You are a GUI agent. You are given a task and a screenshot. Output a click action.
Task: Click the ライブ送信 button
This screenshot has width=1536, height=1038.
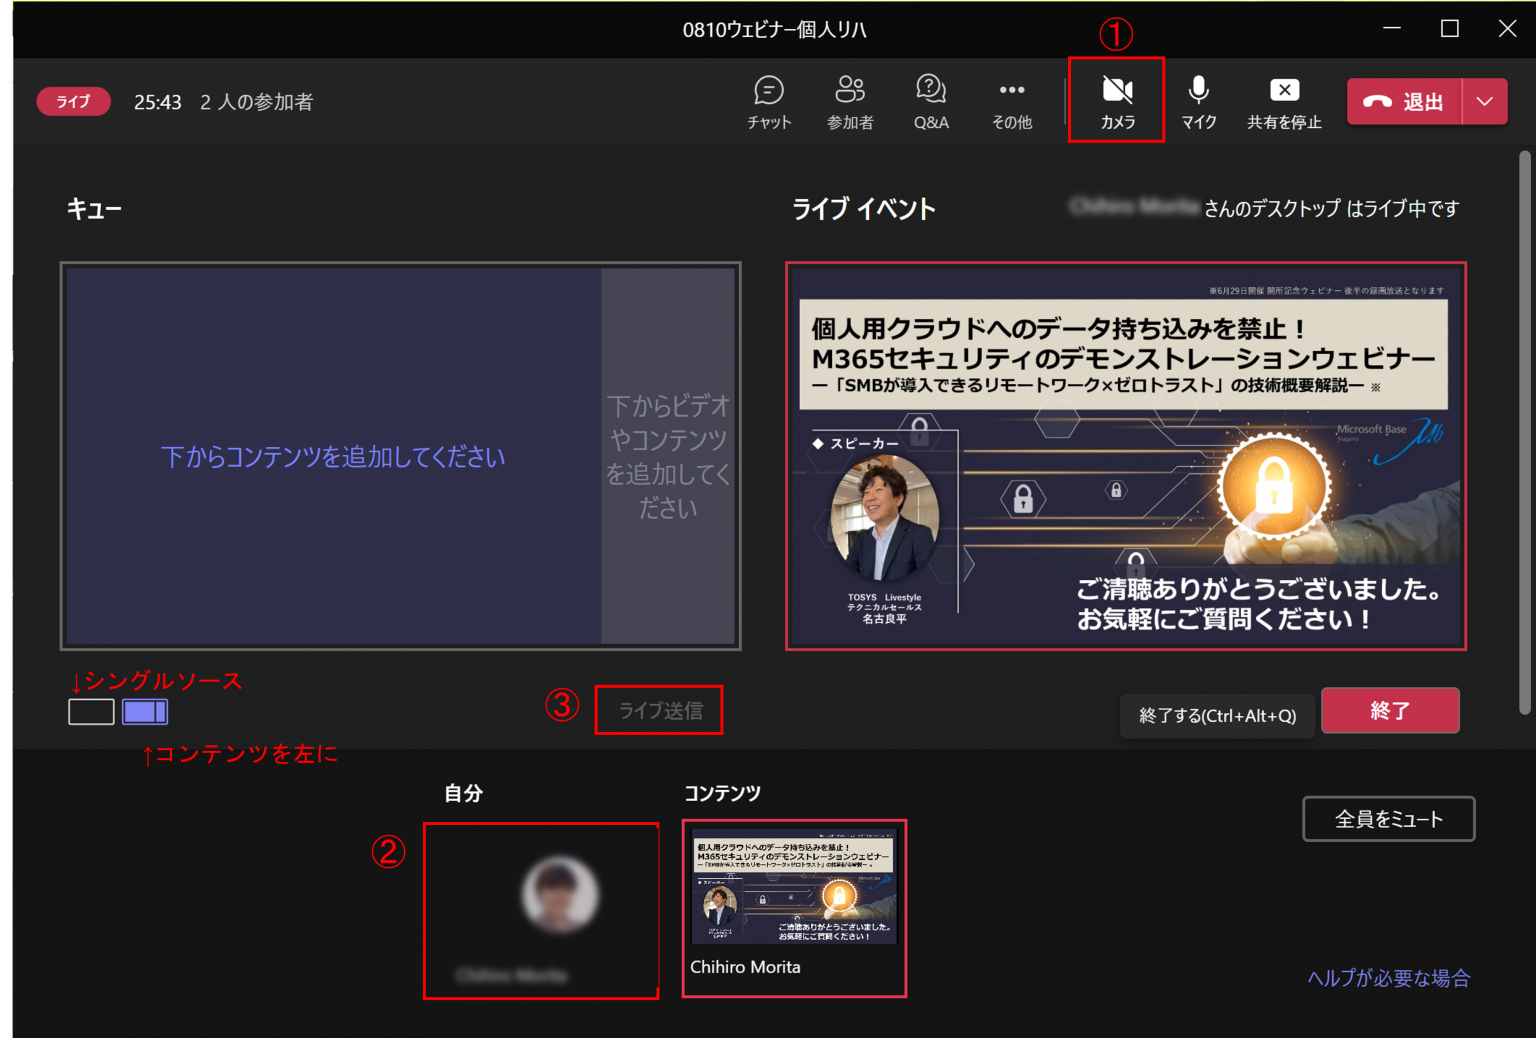[660, 710]
